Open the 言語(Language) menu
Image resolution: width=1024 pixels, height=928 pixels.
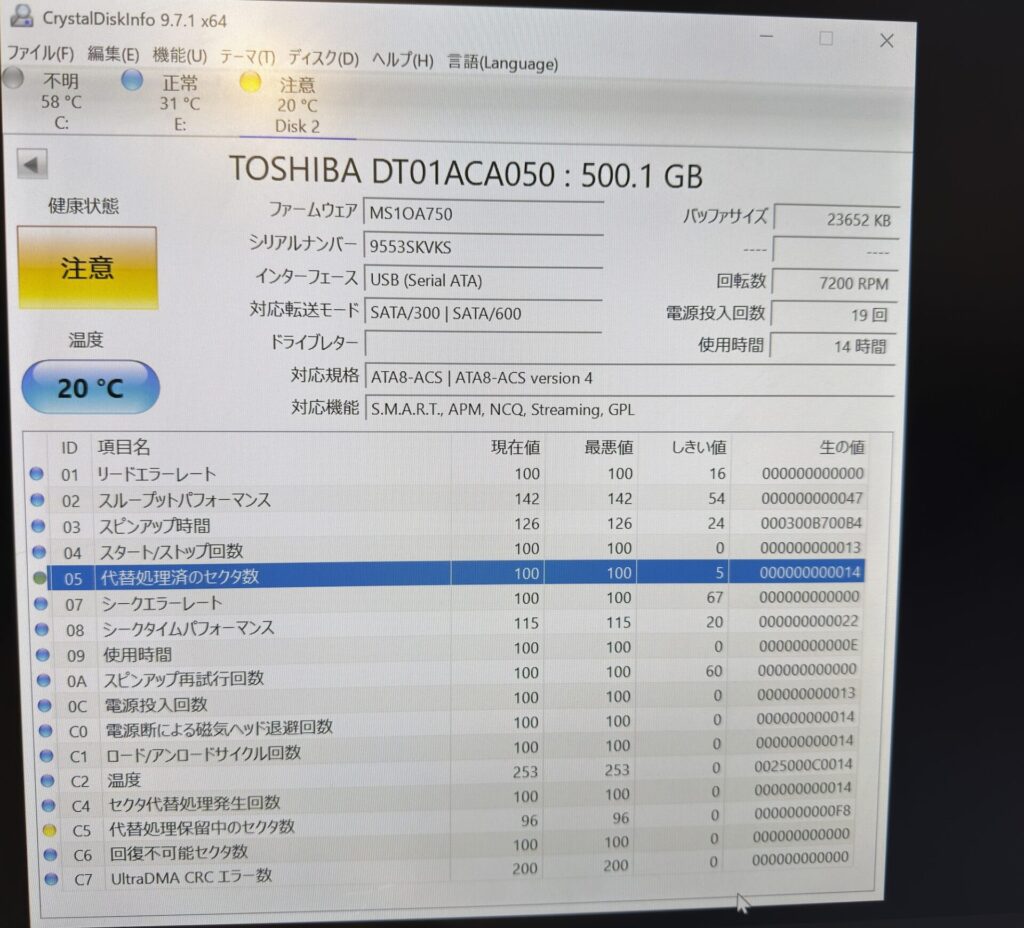[502, 63]
